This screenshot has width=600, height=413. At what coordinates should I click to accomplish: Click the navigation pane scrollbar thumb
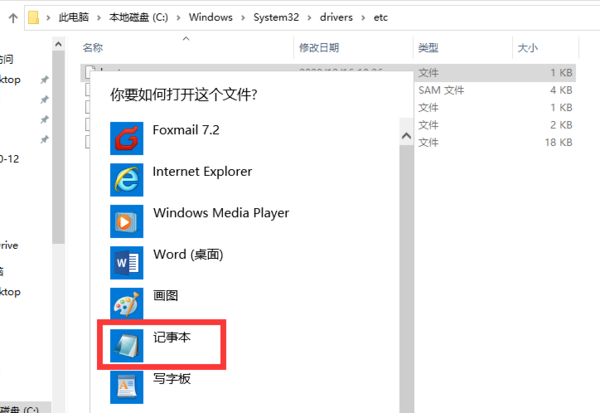point(58,148)
